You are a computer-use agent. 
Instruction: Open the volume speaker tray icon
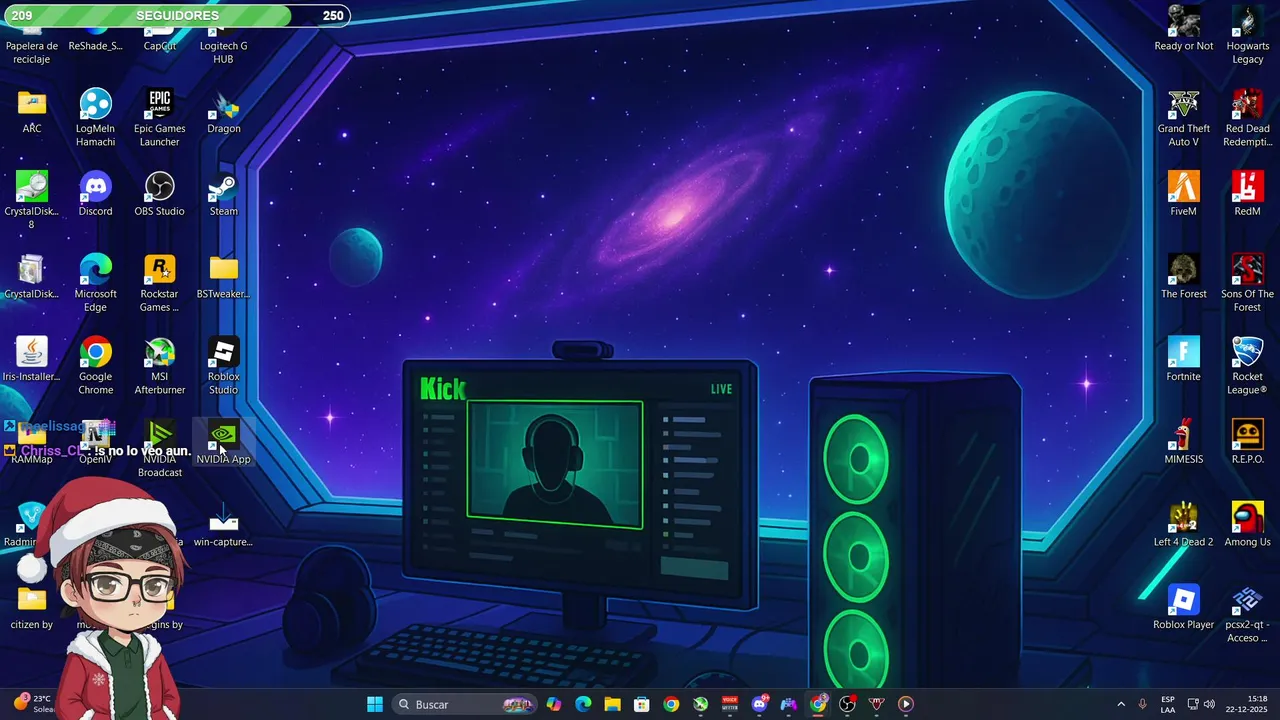[x=1209, y=704]
